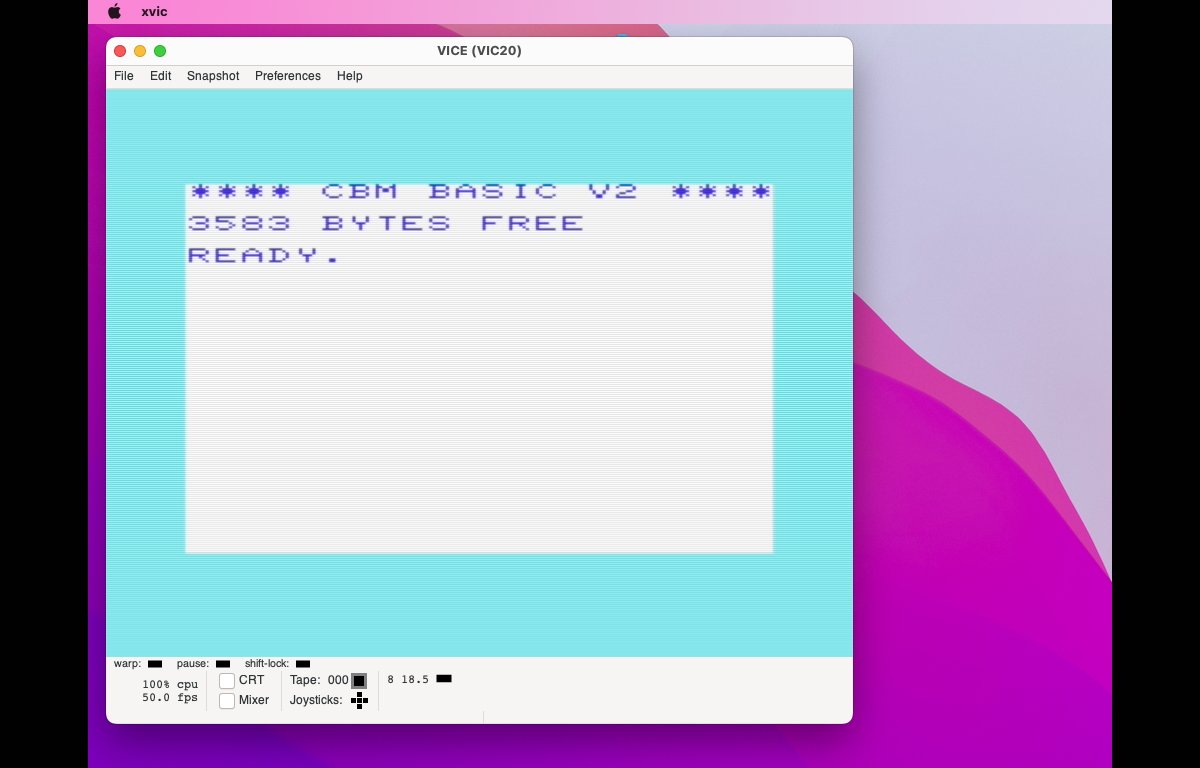Click the tape stop status icon
This screenshot has width=1200, height=768.
pyautogui.click(x=359, y=681)
